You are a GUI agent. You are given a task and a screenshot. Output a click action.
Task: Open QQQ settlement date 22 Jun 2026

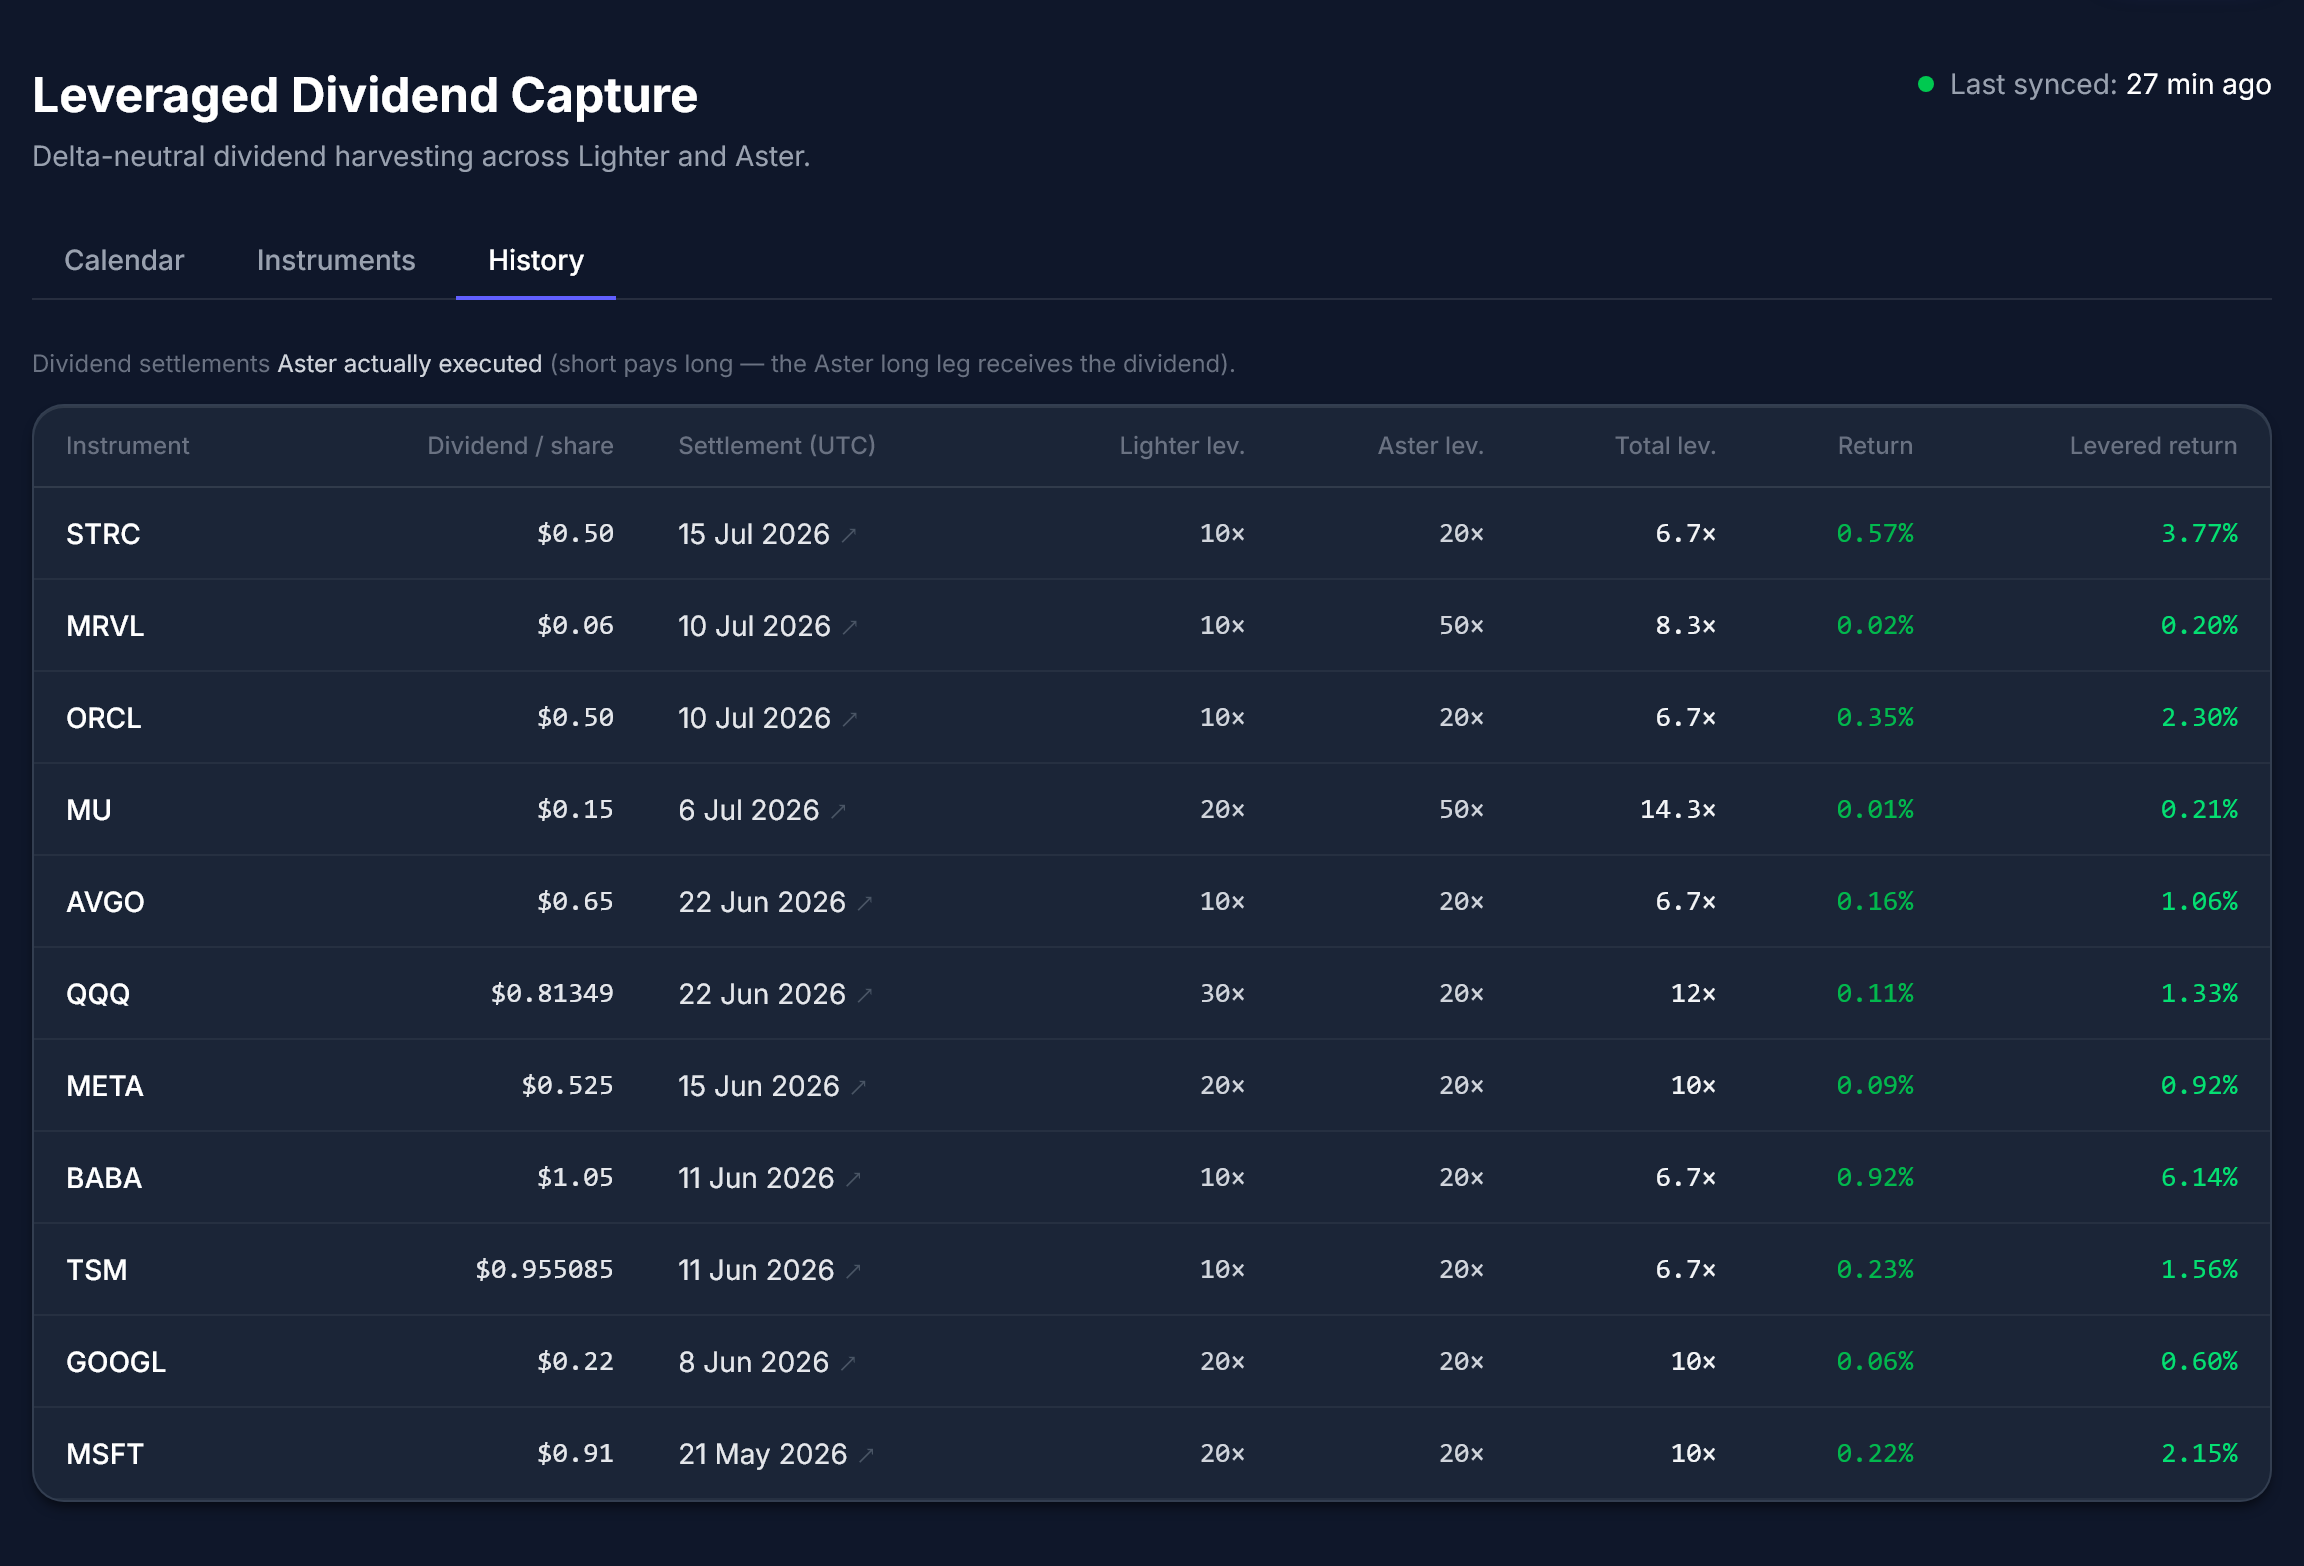coord(762,994)
